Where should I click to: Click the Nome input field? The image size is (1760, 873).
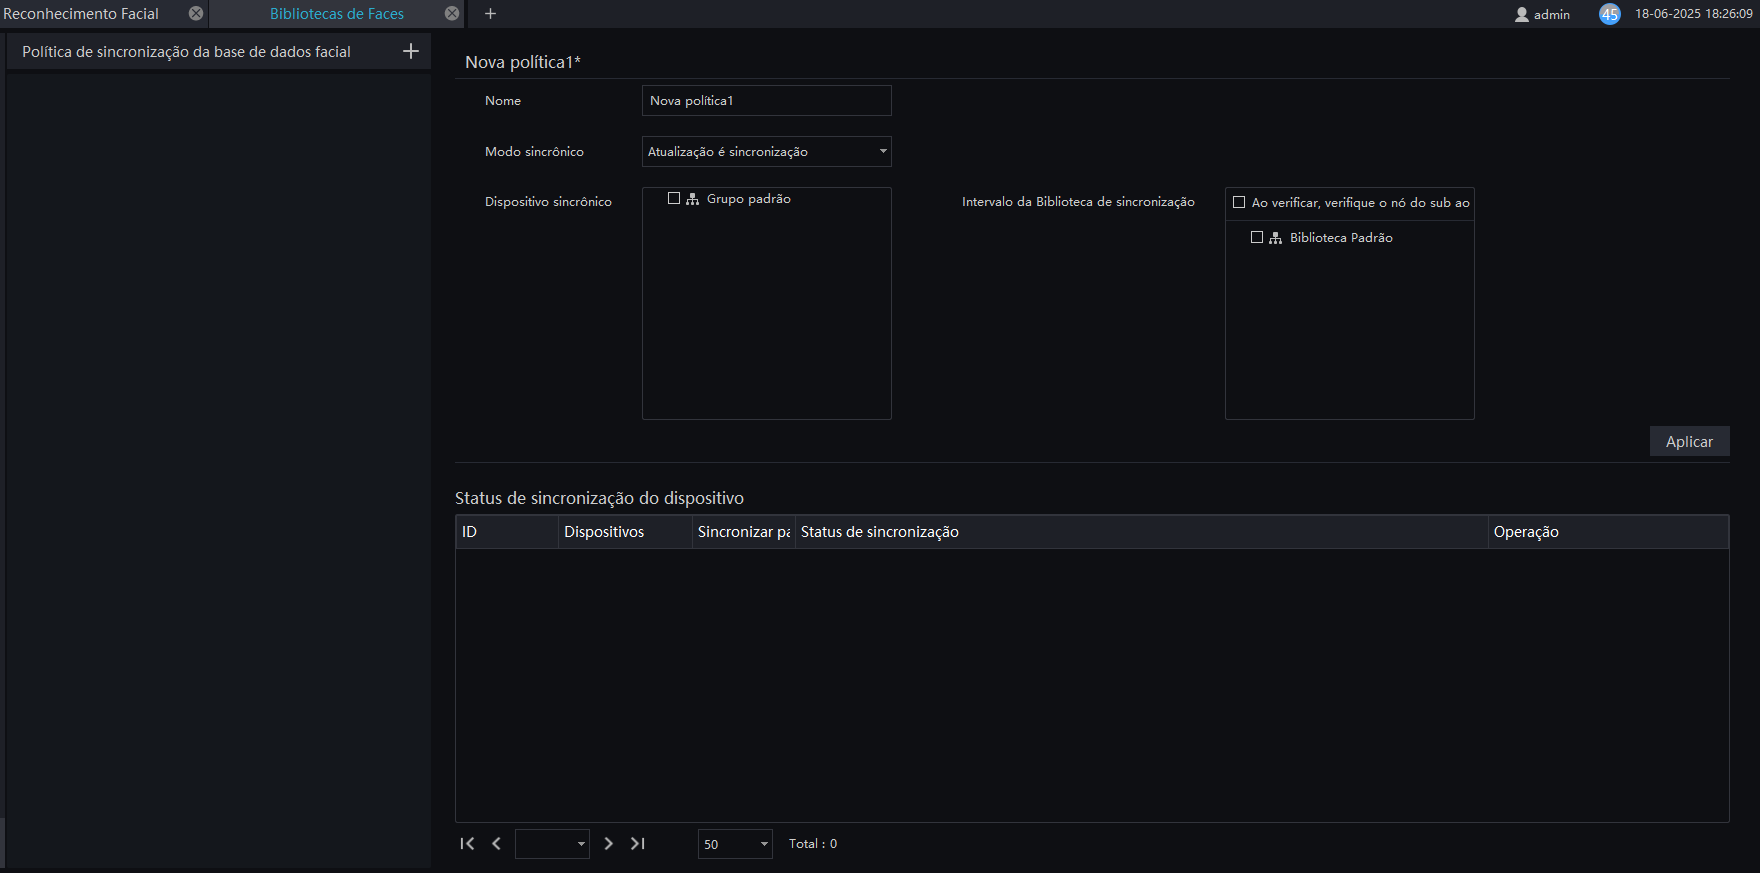766,101
